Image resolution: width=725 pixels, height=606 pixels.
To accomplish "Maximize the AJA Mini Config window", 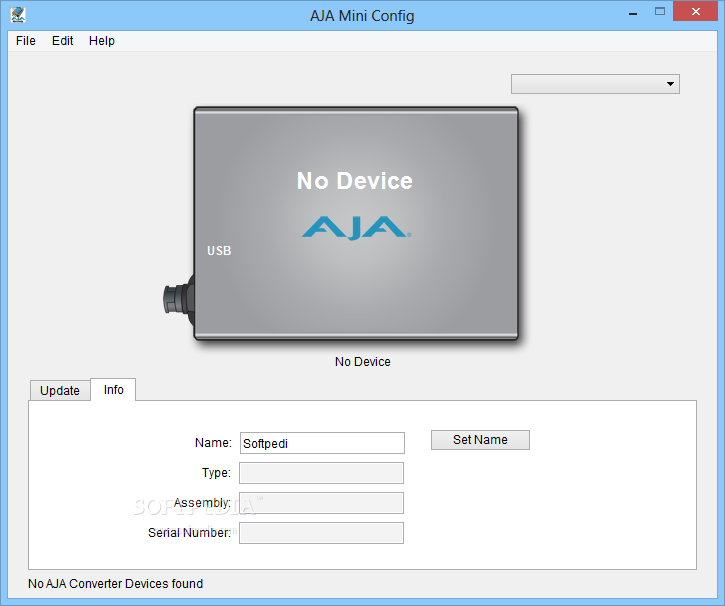I will pyautogui.click(x=660, y=12).
